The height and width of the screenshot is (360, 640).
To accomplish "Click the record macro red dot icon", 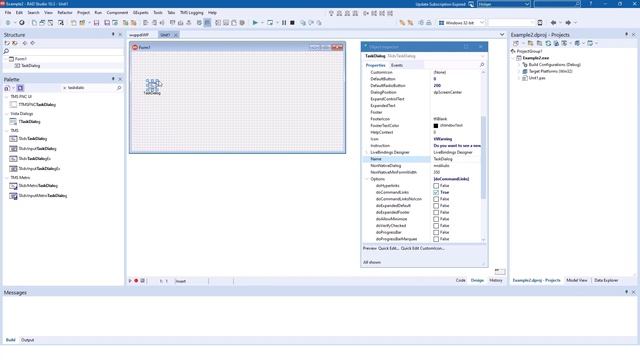I will [136, 281].
